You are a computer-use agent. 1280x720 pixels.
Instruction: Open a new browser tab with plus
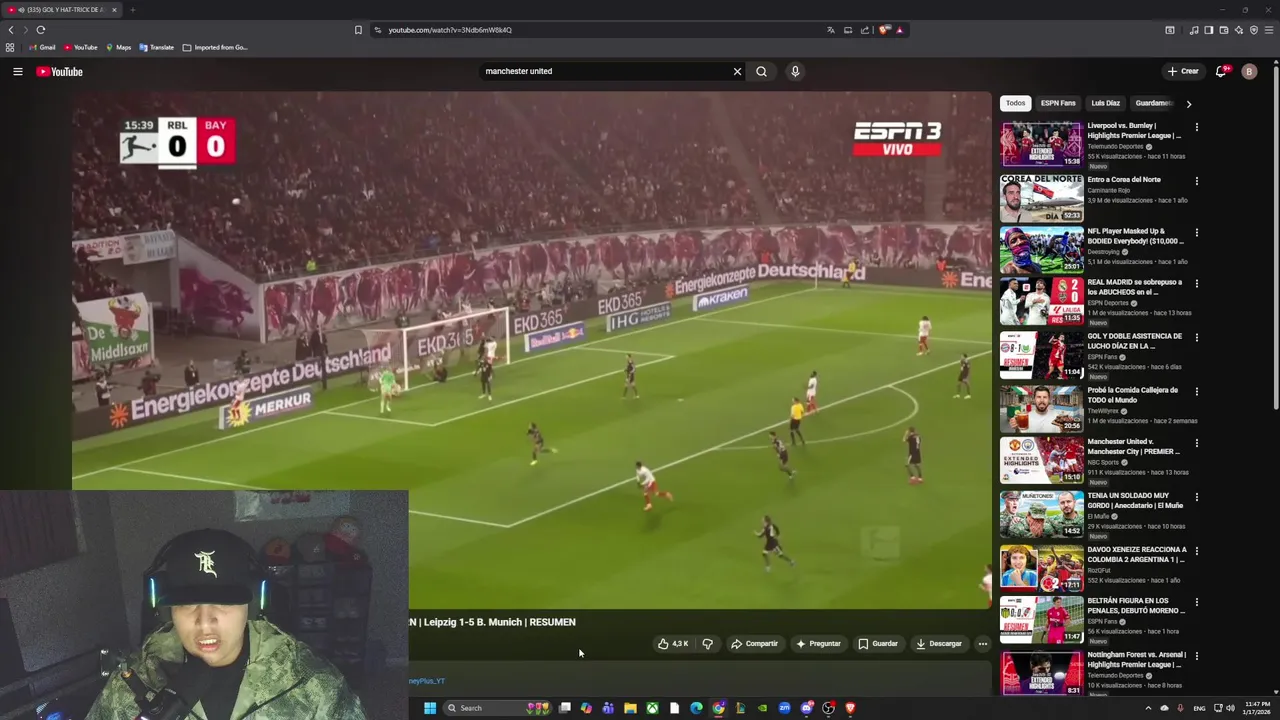tap(132, 10)
